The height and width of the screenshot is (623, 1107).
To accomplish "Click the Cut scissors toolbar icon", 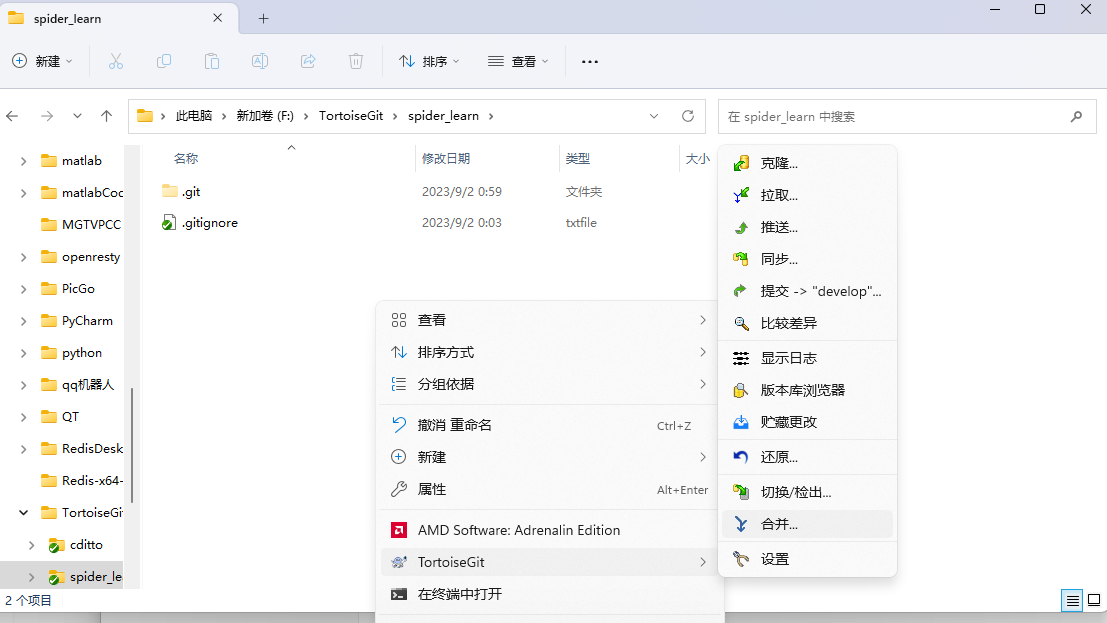I will 116,61.
